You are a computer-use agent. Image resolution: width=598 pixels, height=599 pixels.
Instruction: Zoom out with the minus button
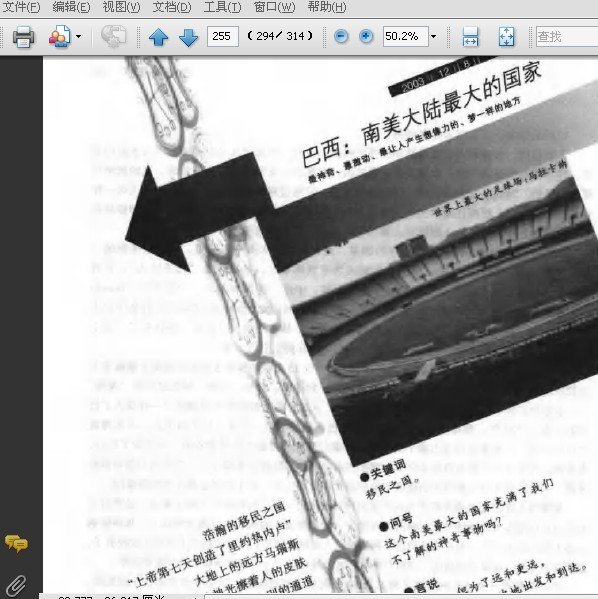tap(341, 37)
